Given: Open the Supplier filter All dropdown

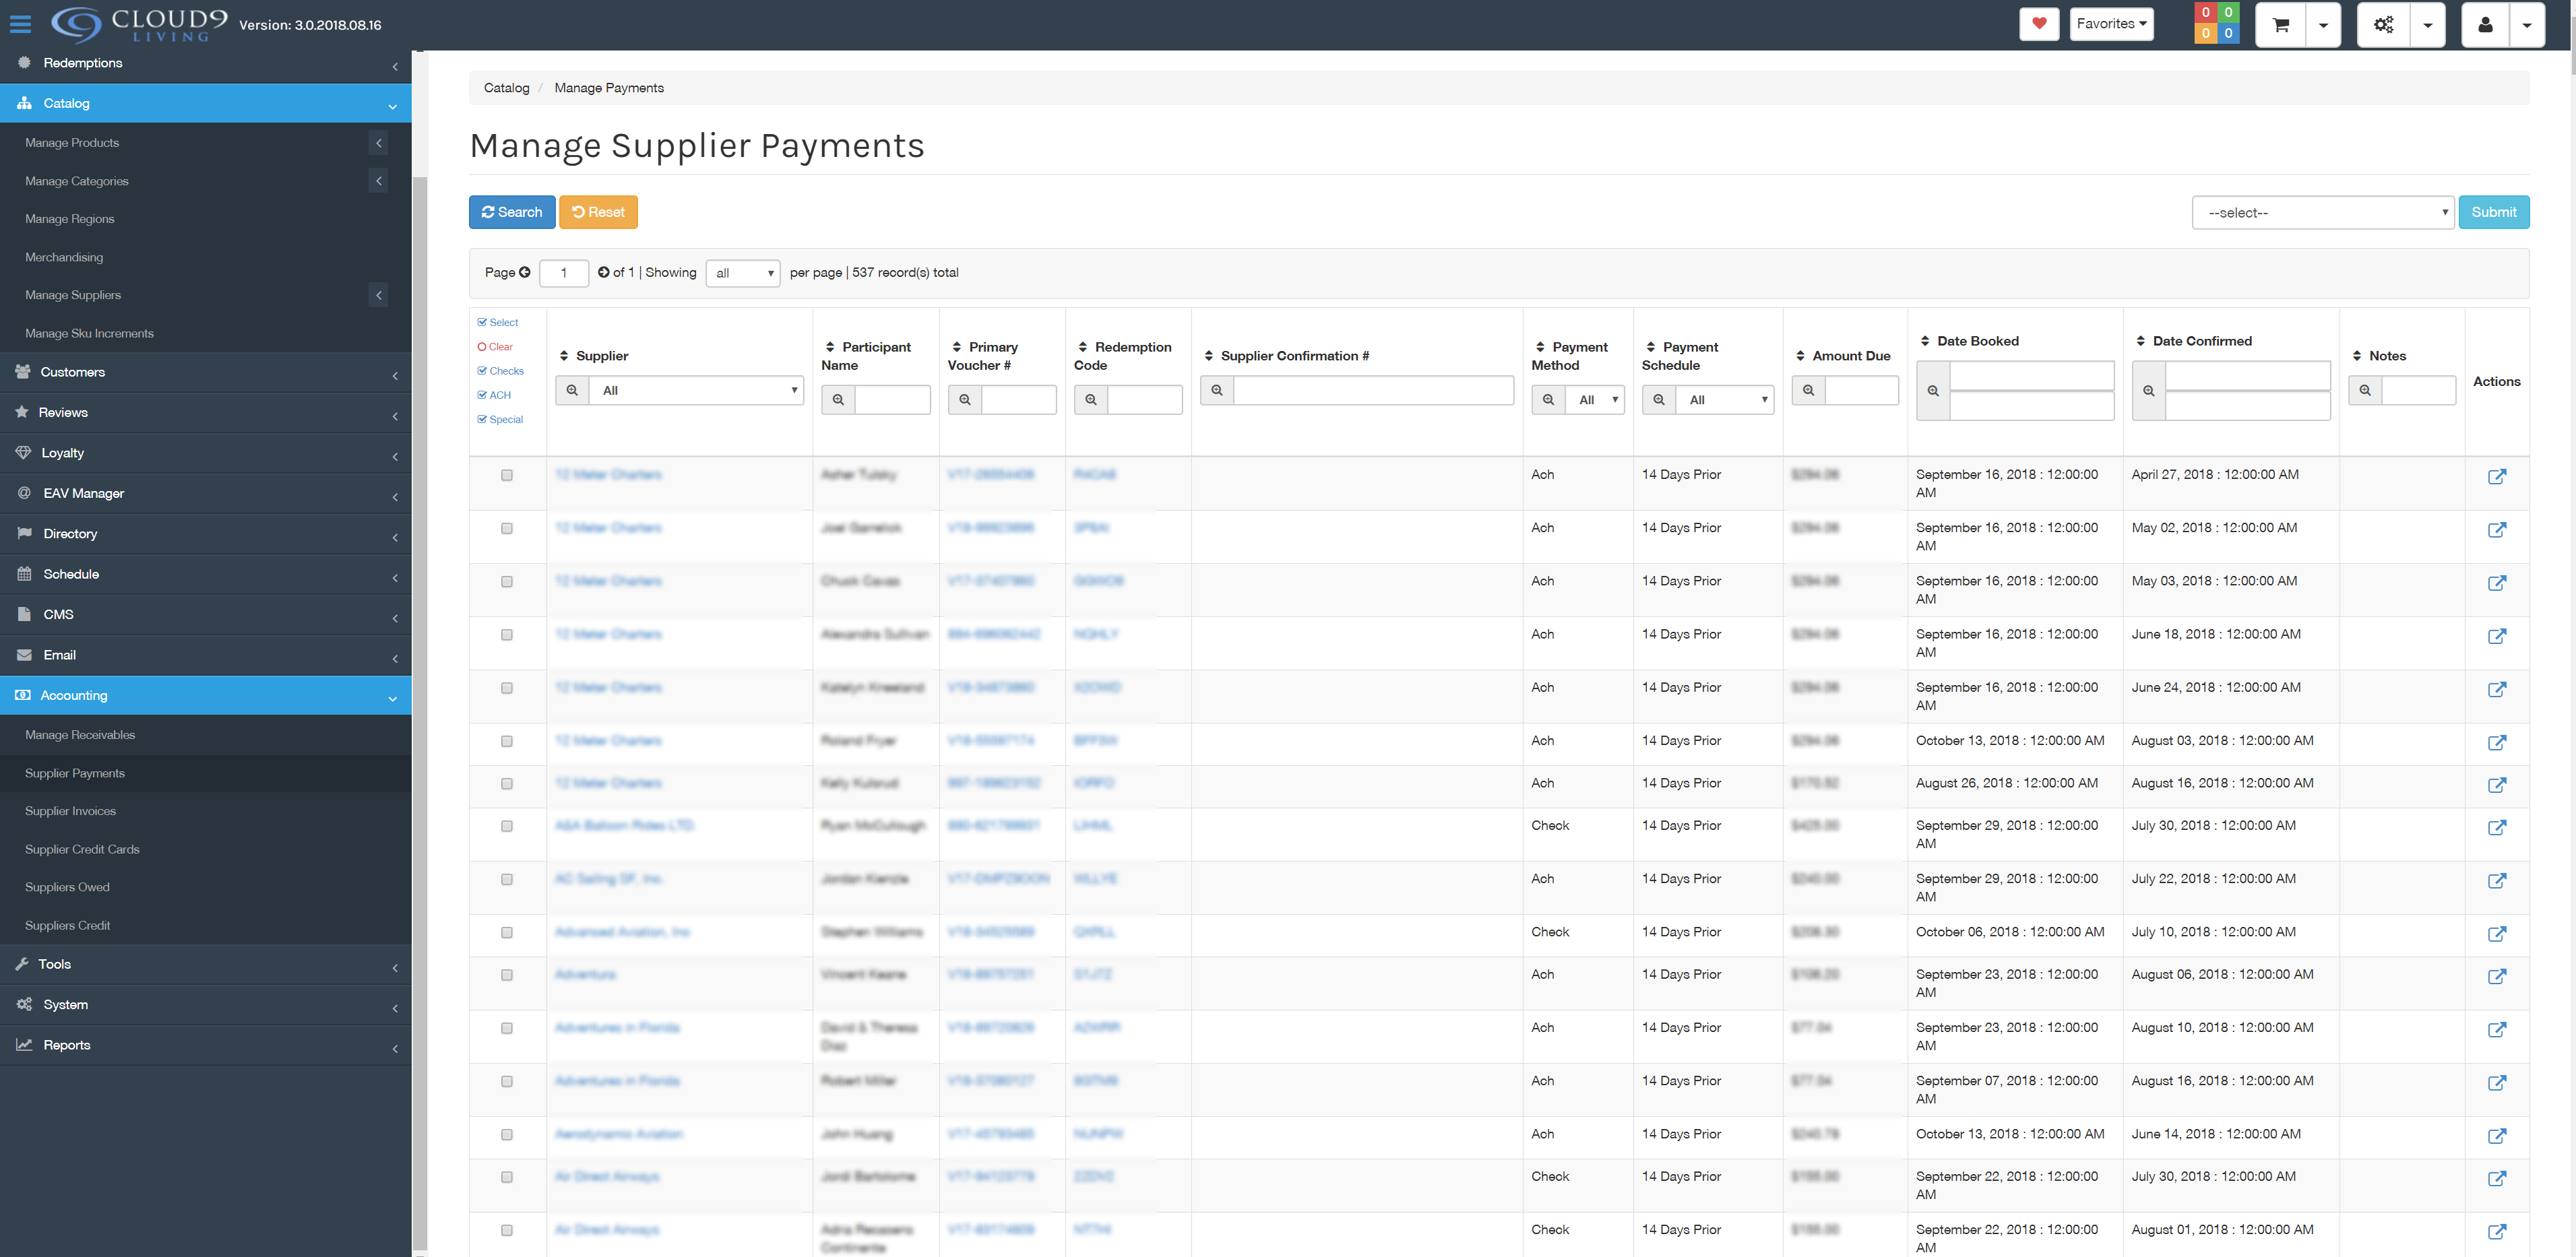Looking at the screenshot, I should click(696, 391).
